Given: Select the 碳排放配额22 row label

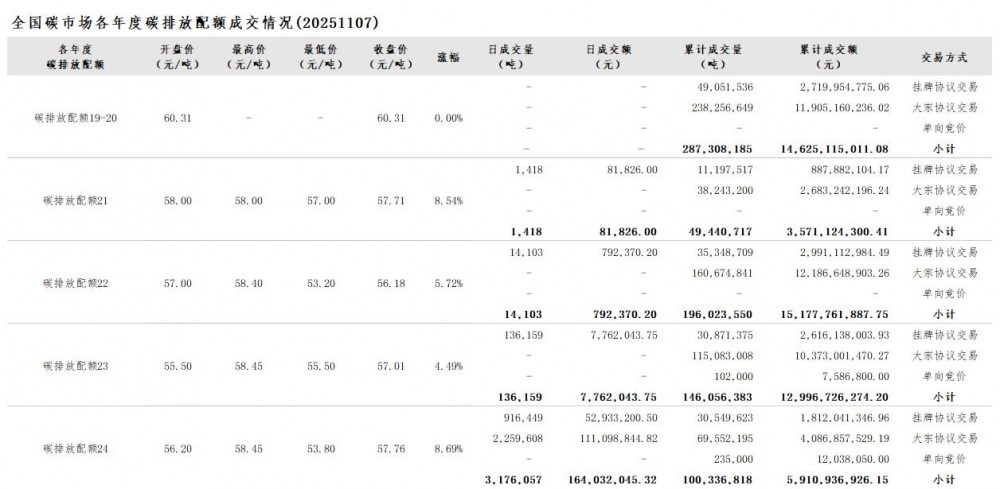Looking at the screenshot, I should 75,283.
